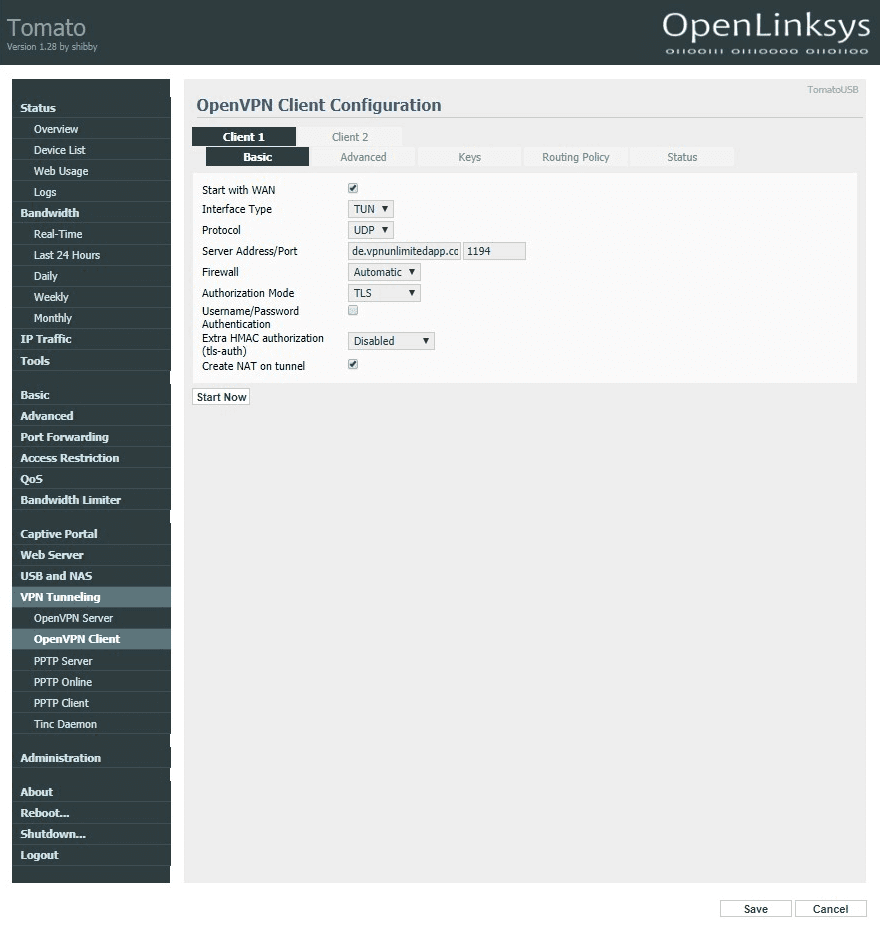
Task: Open the Overview page under Status
Action: tap(55, 129)
